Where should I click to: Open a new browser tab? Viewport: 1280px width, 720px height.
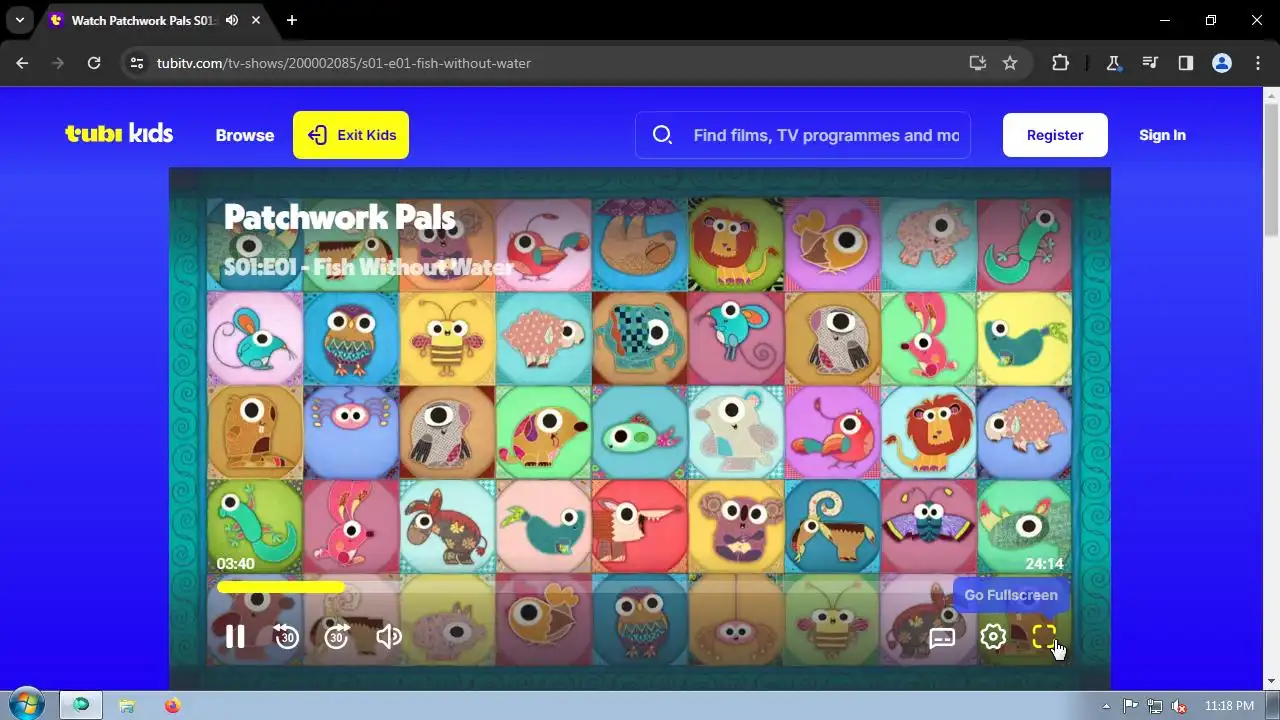(291, 20)
